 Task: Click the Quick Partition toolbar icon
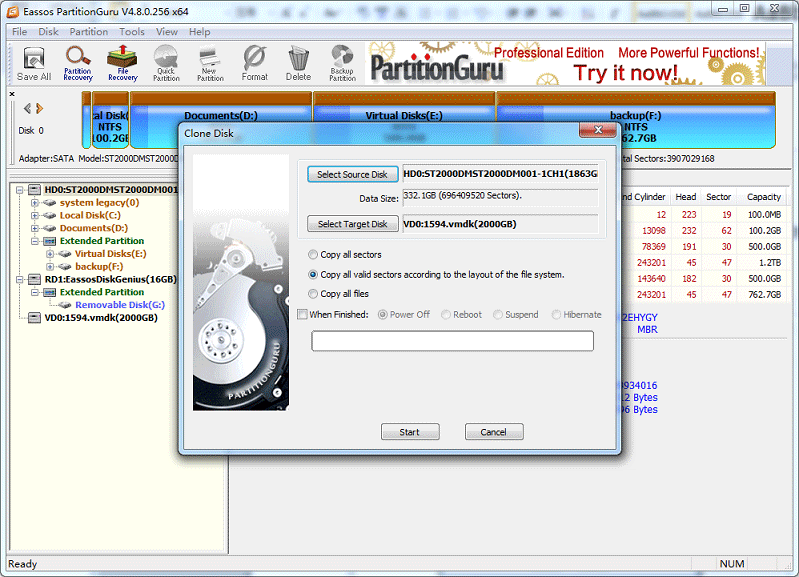click(x=166, y=64)
